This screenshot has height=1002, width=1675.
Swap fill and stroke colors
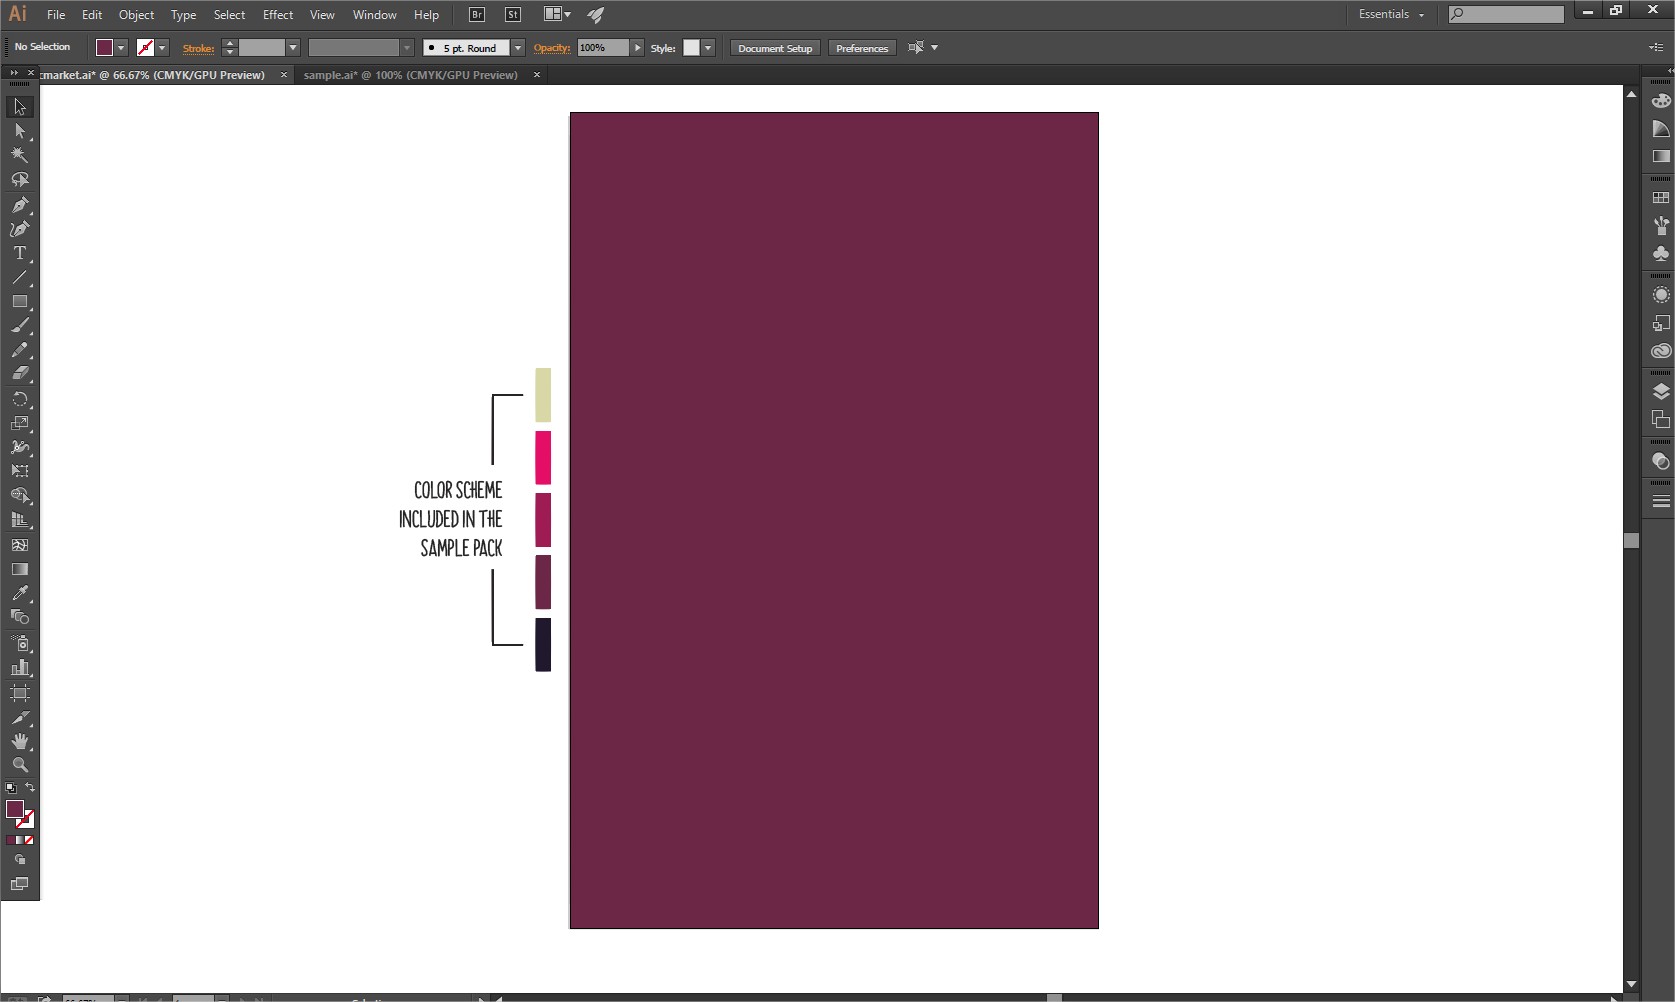point(30,788)
